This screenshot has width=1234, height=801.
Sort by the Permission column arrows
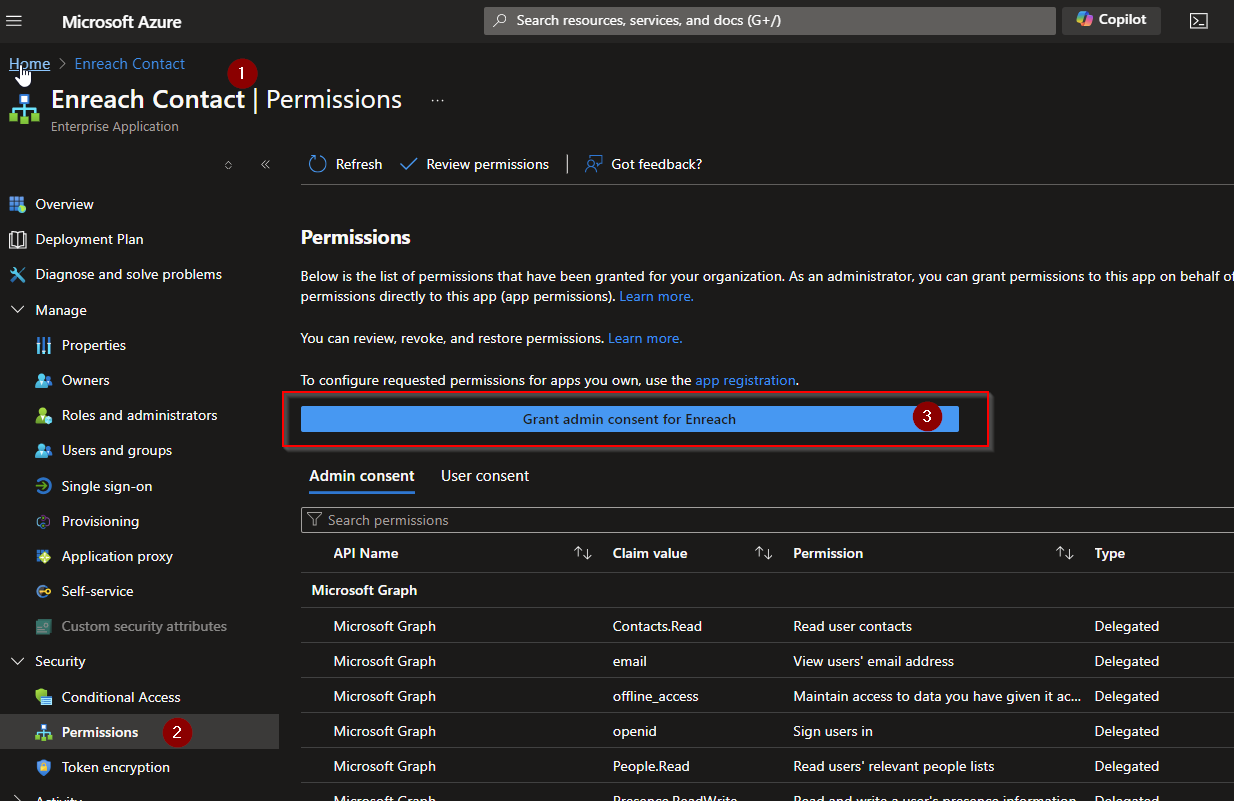coord(1064,553)
